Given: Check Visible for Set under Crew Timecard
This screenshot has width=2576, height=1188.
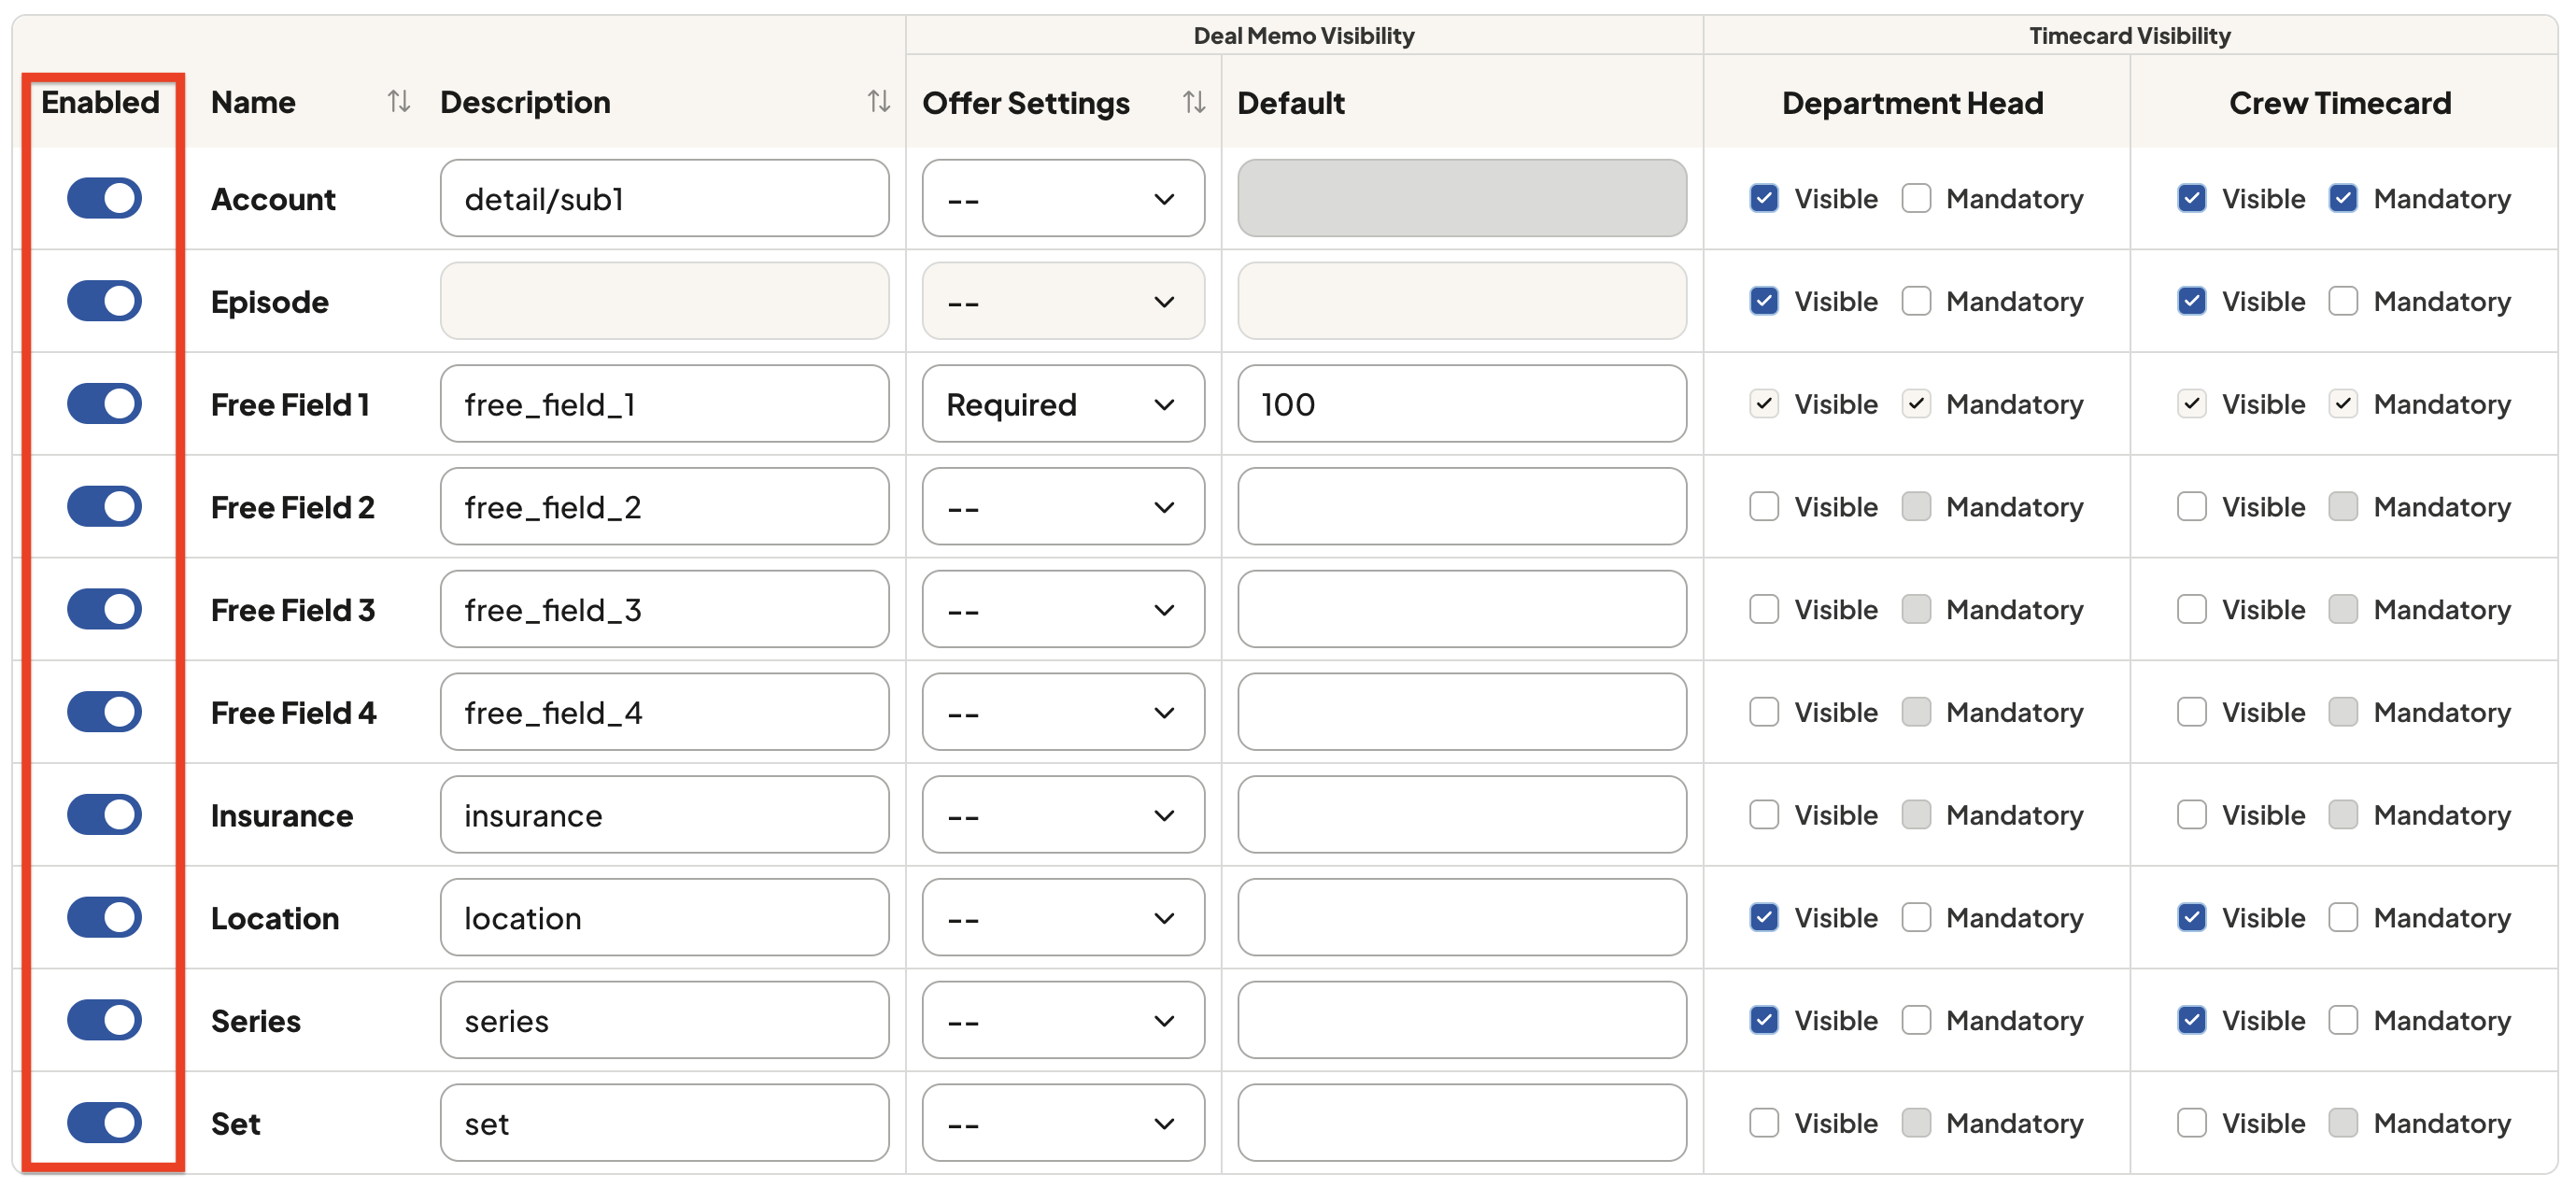Looking at the screenshot, I should tap(2191, 1122).
